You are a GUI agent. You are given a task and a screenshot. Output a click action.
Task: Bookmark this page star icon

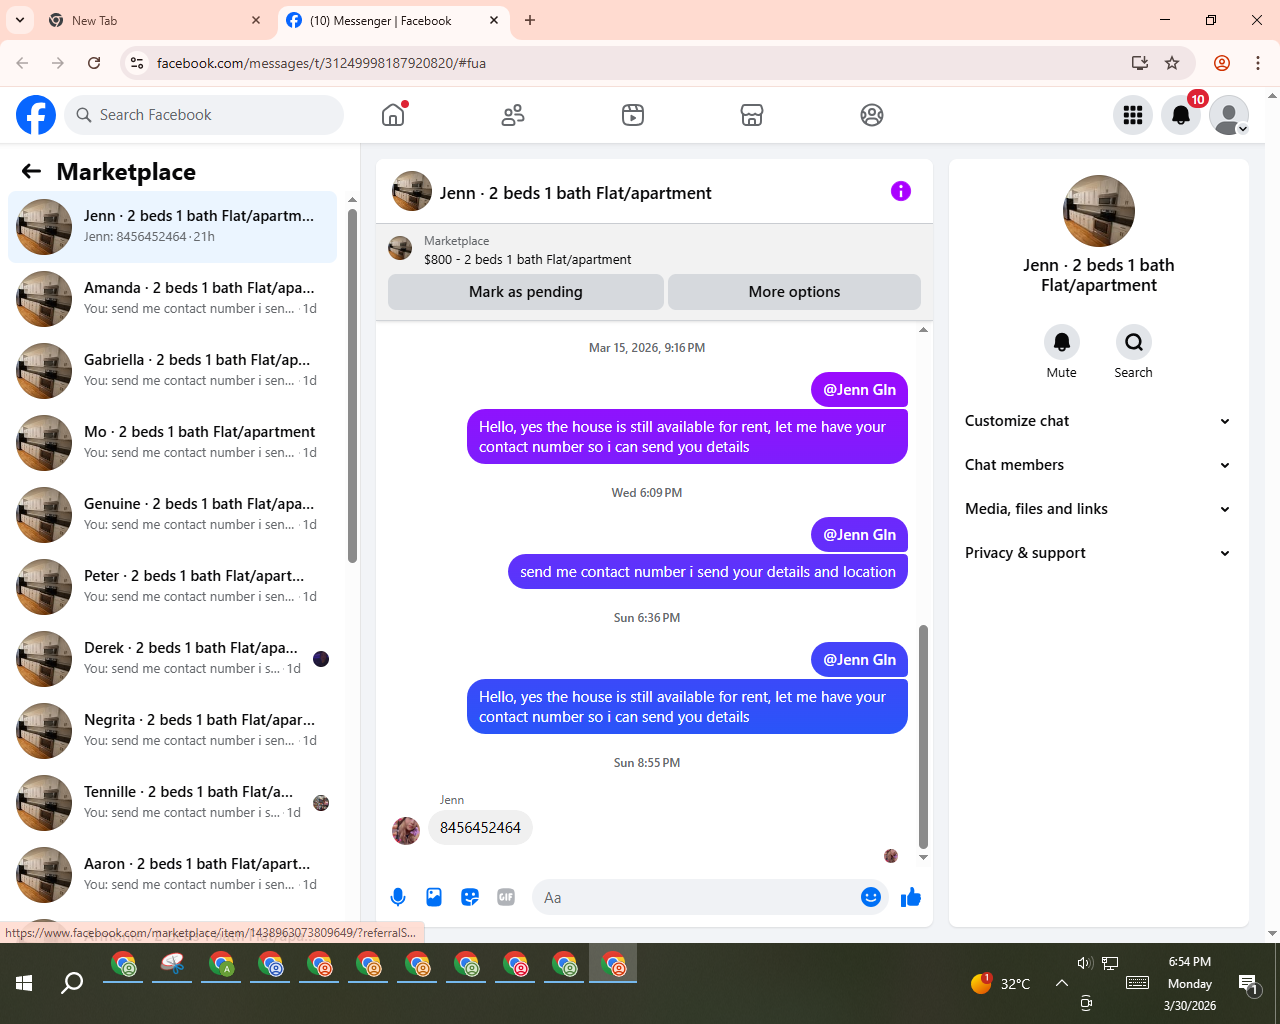click(x=1172, y=63)
